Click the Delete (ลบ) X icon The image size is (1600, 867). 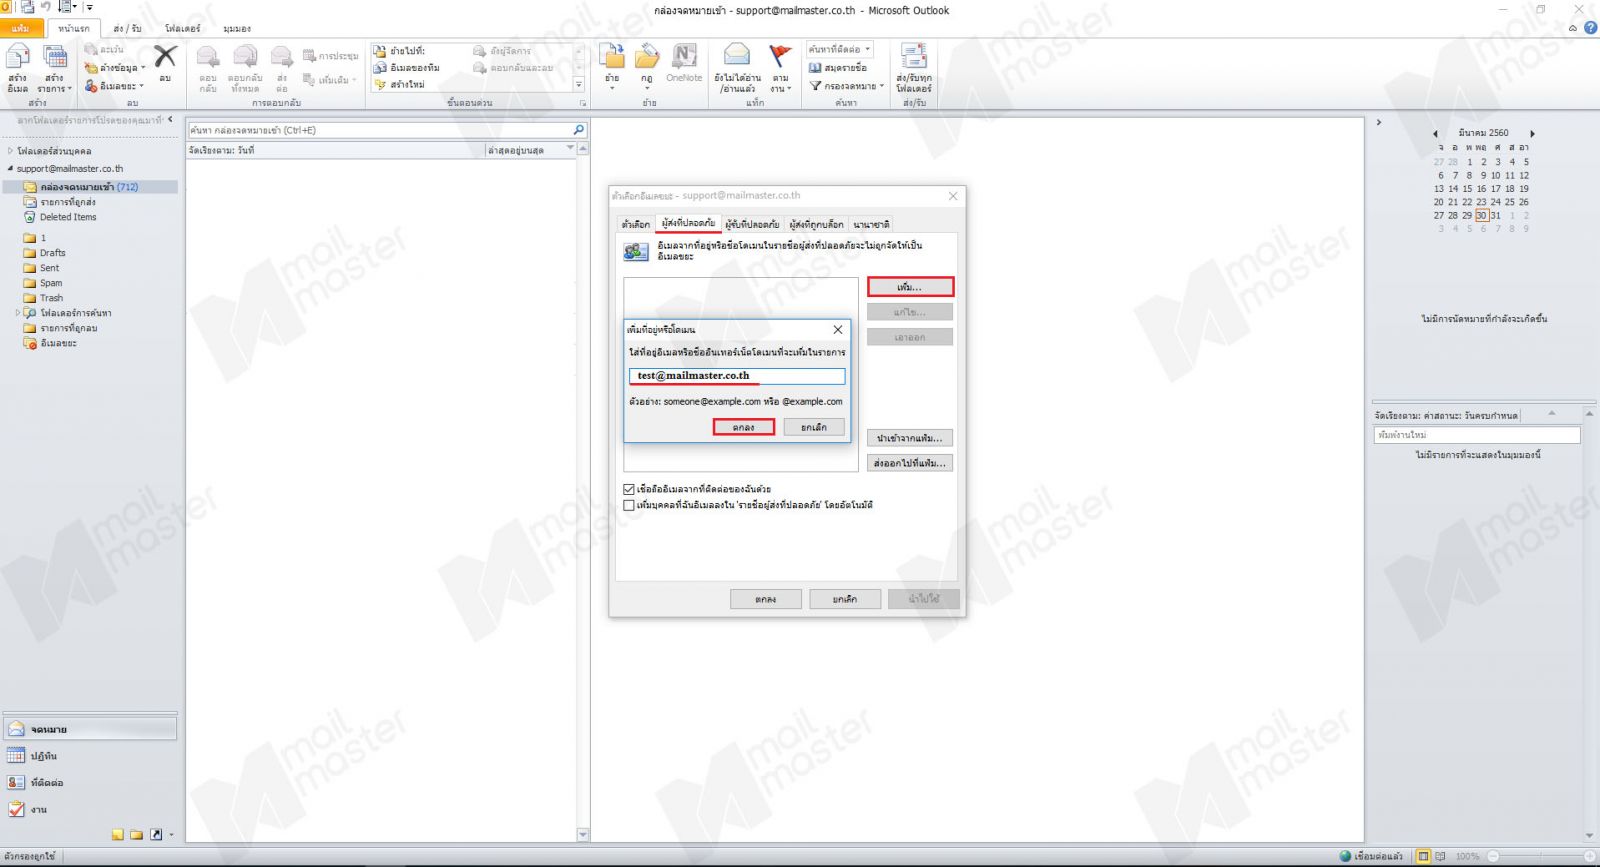(x=165, y=56)
